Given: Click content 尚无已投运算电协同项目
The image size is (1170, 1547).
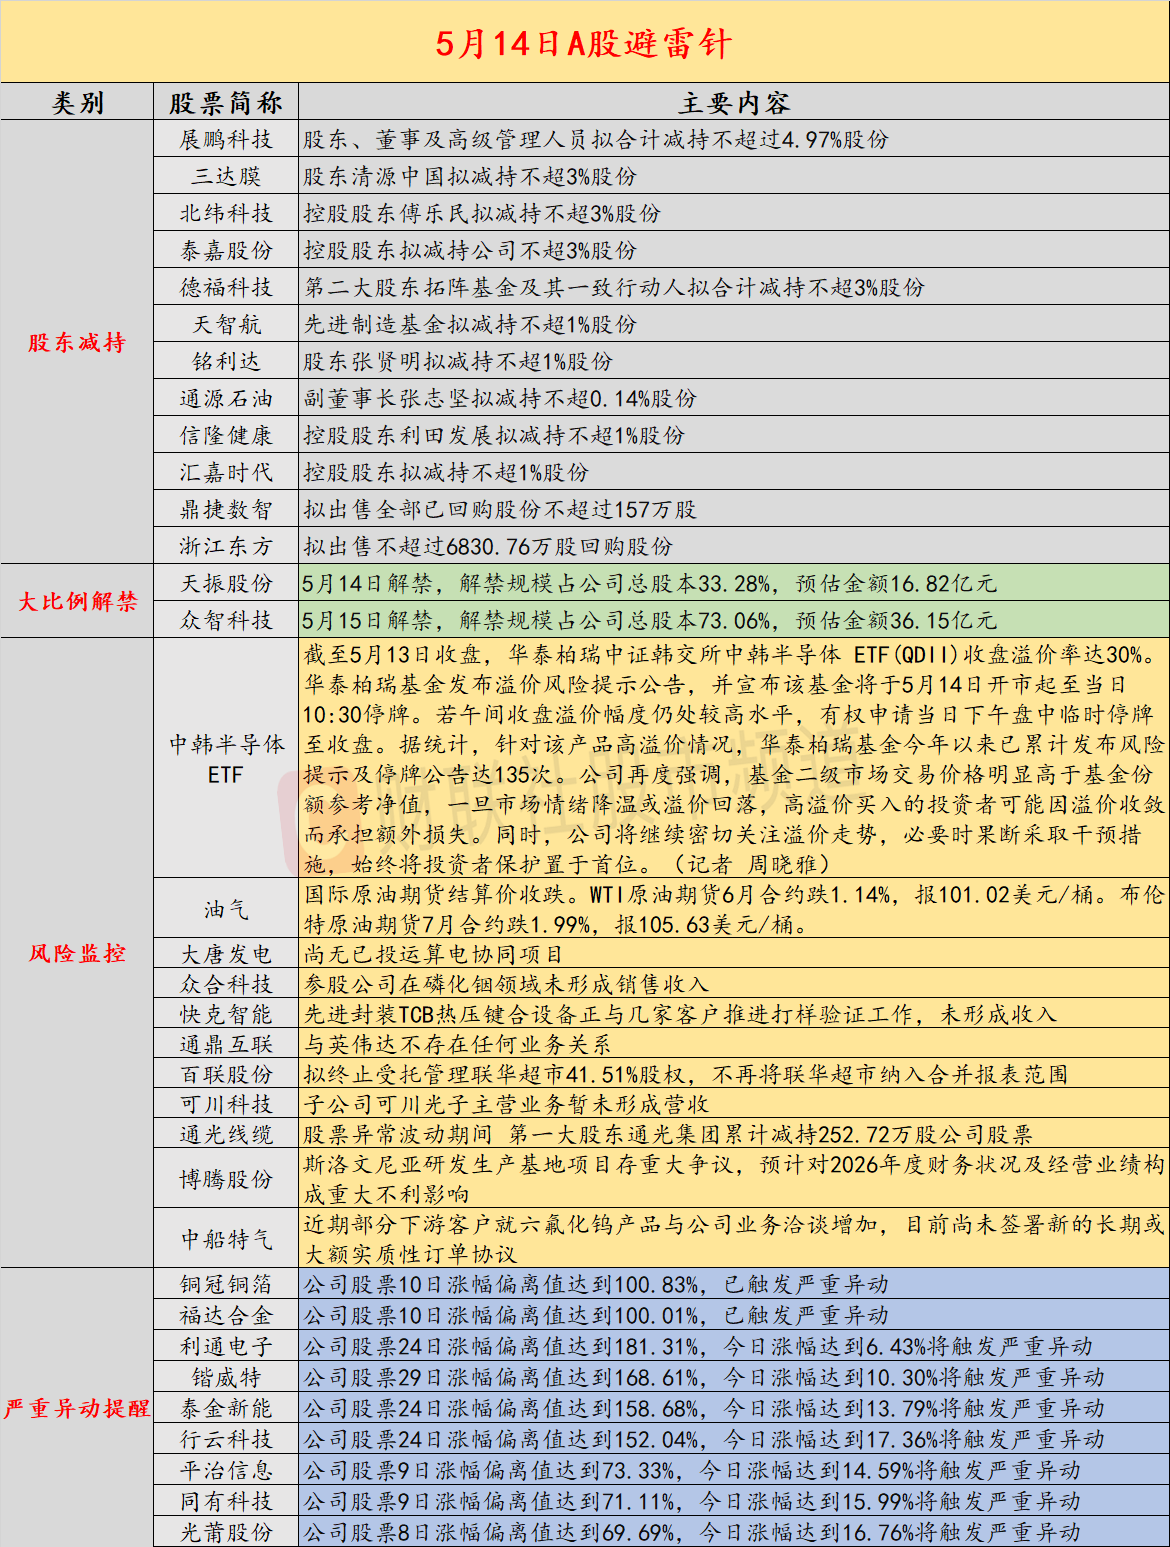Looking at the screenshot, I should [x=433, y=954].
